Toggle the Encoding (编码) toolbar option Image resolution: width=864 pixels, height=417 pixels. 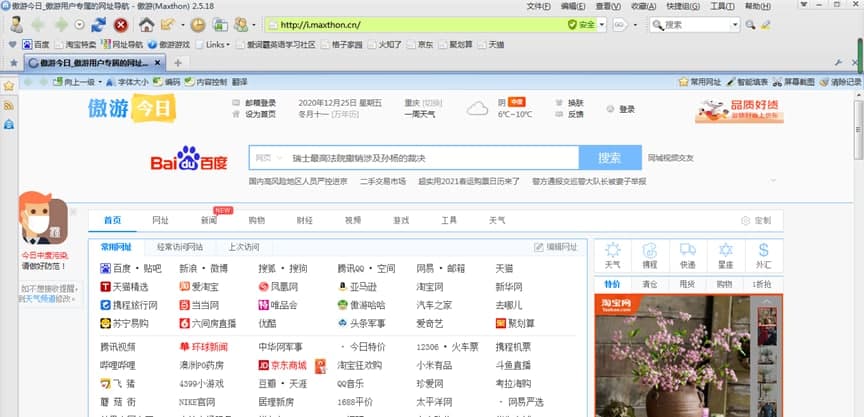click(166, 82)
